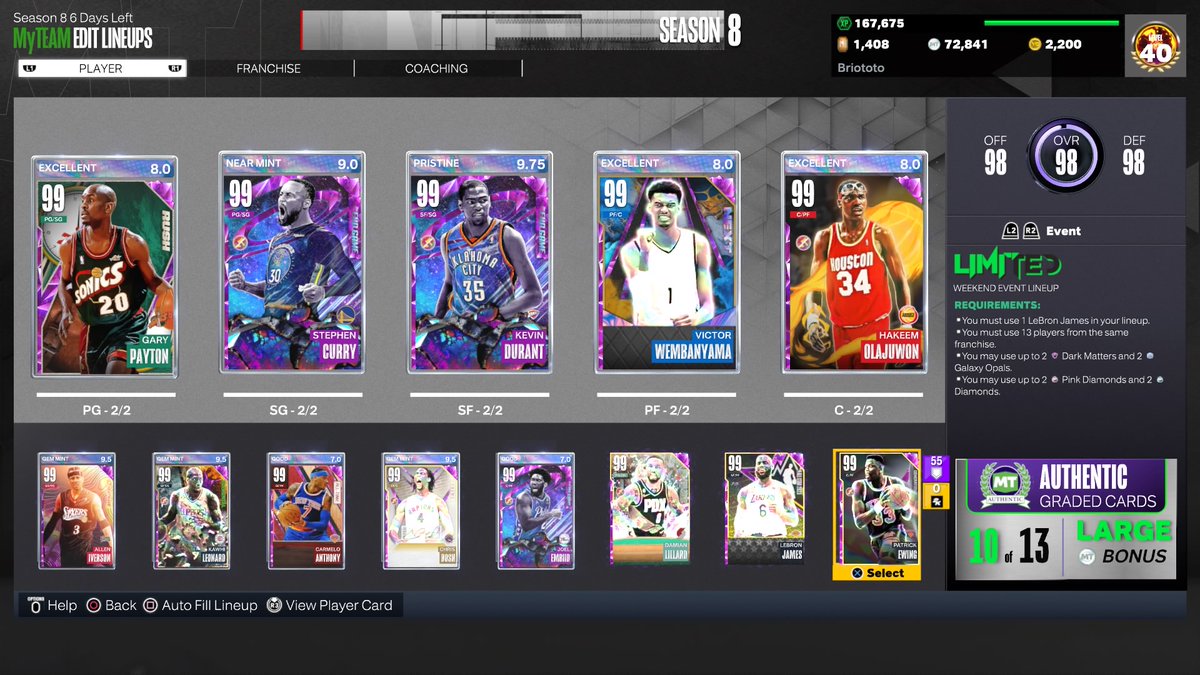Click the Back option in bottom bar

[112, 605]
